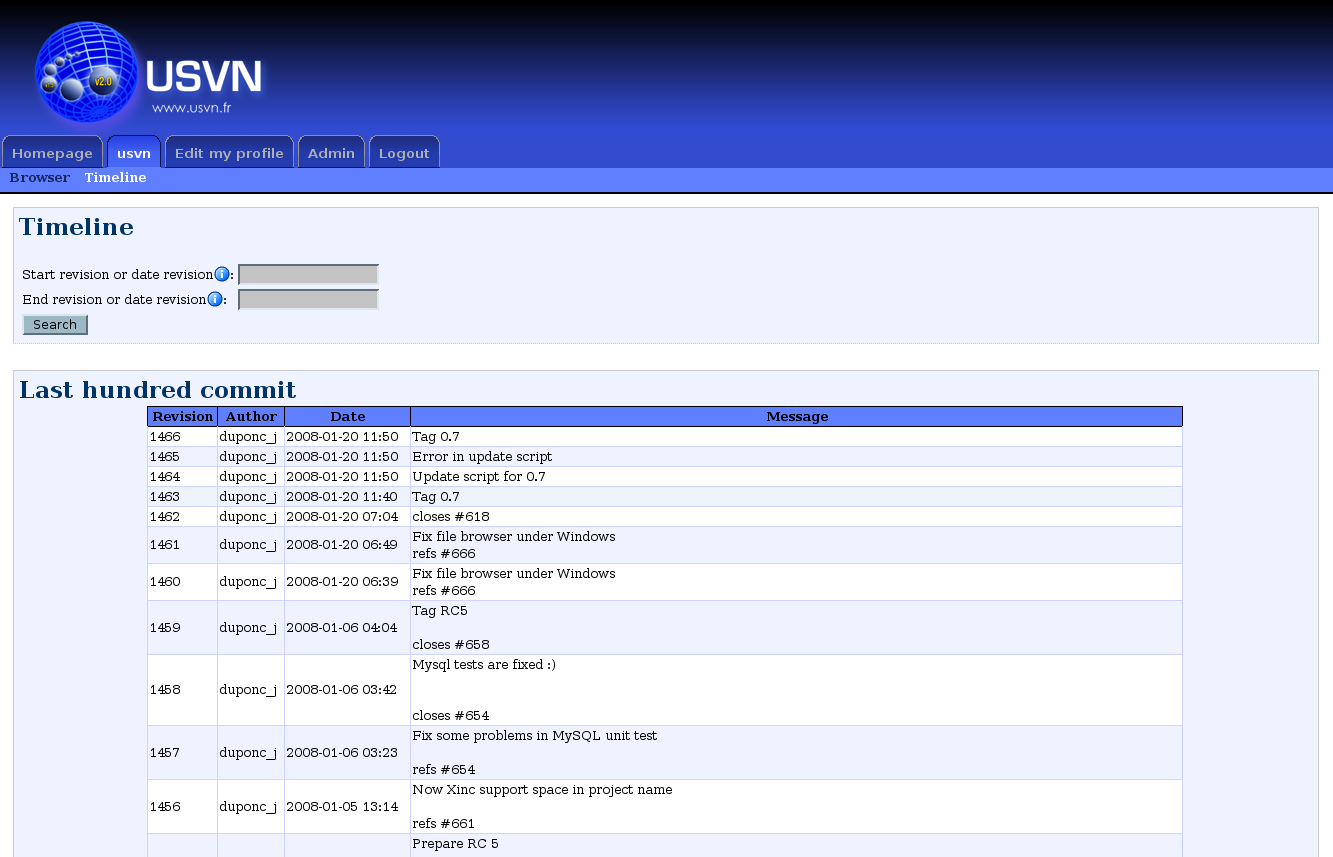The width and height of the screenshot is (1333, 857).
Task: Select the usvn project tab
Action: (134, 153)
